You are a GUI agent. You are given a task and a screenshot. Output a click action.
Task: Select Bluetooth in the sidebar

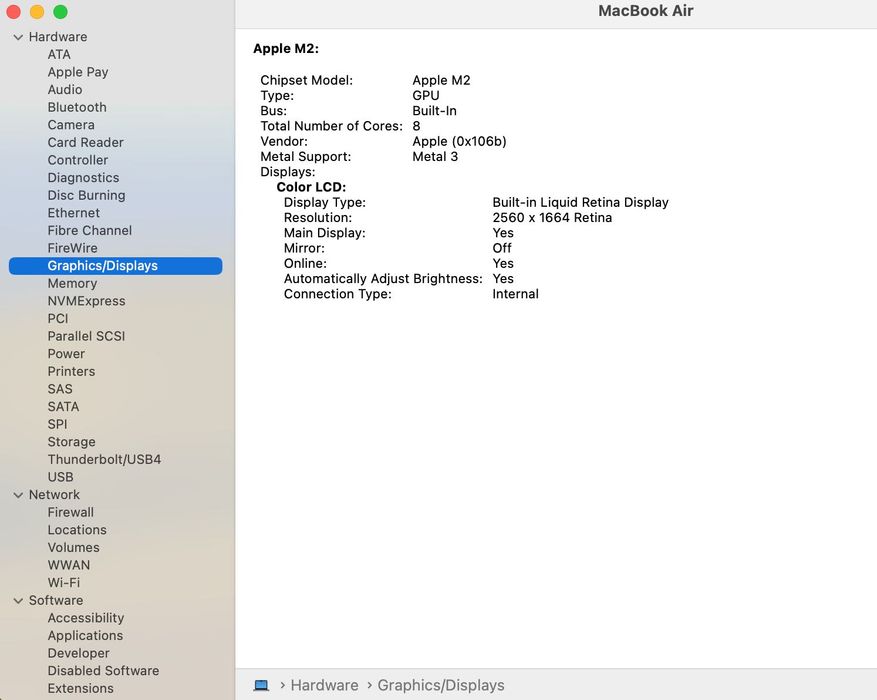[x=77, y=107]
